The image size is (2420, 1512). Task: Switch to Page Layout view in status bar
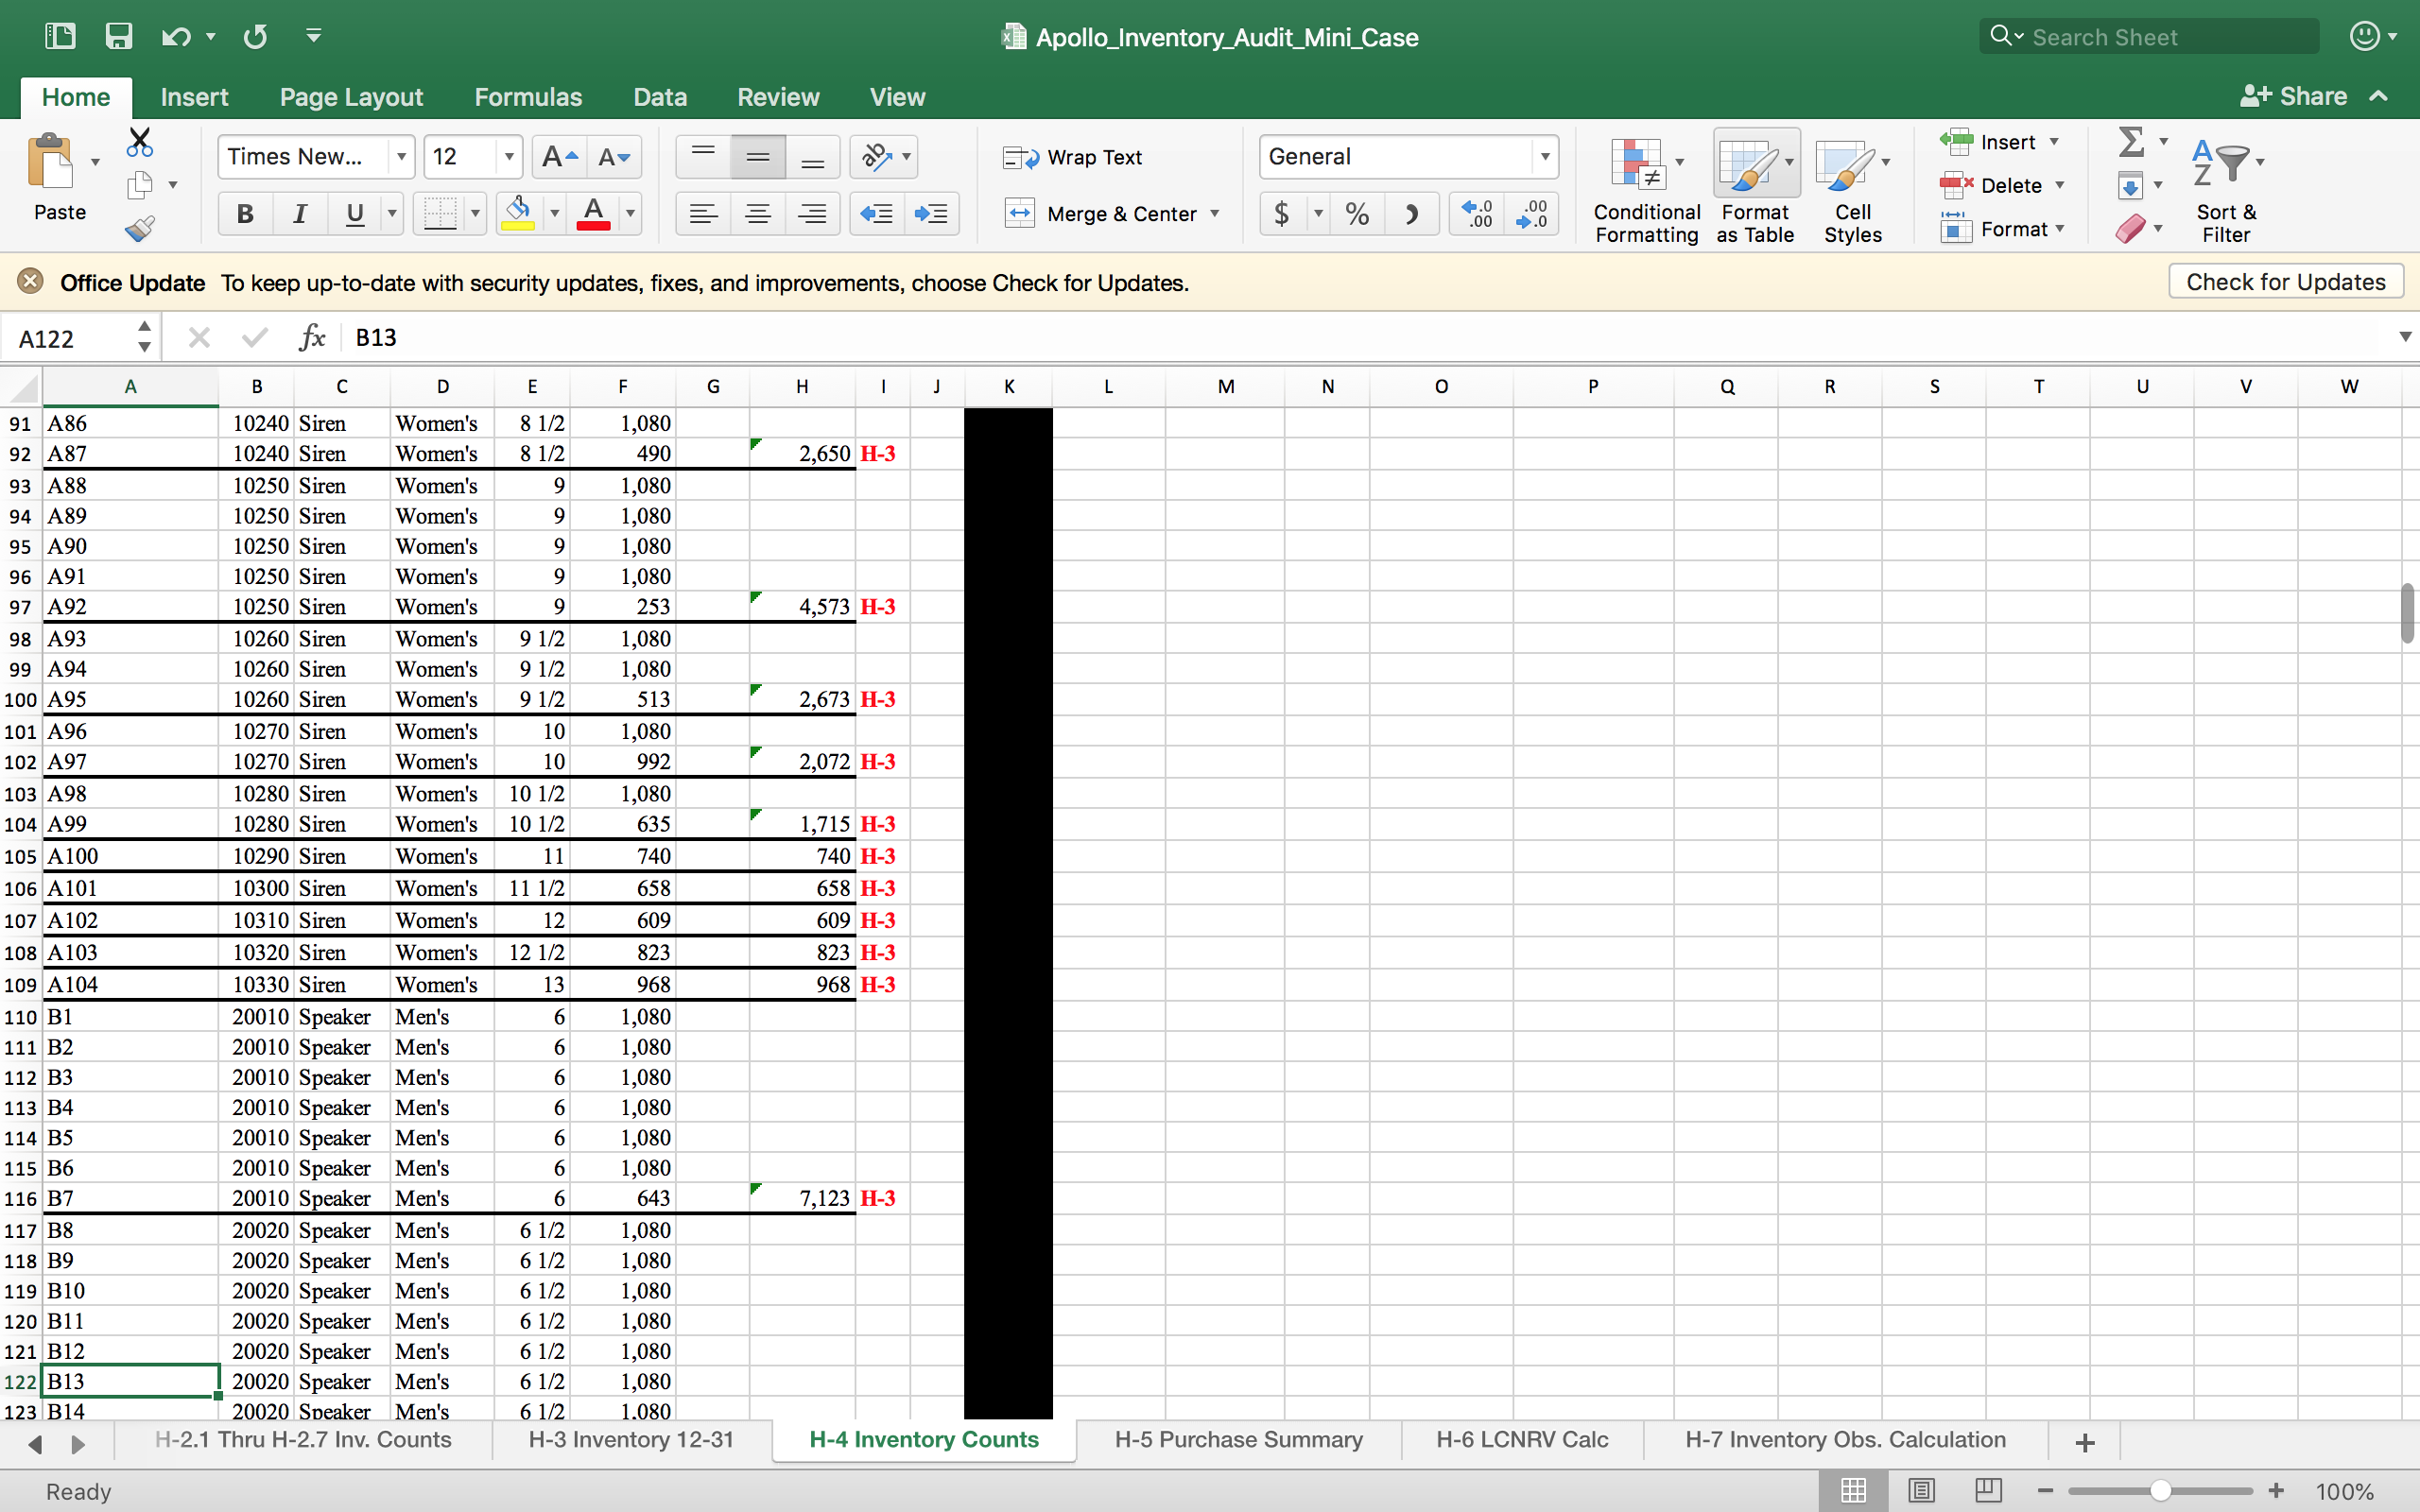(x=1921, y=1490)
